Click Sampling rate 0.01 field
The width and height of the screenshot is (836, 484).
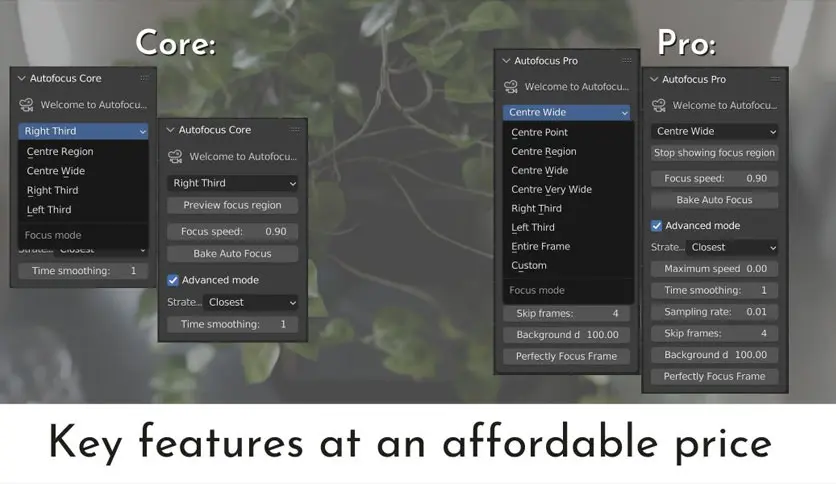(714, 312)
